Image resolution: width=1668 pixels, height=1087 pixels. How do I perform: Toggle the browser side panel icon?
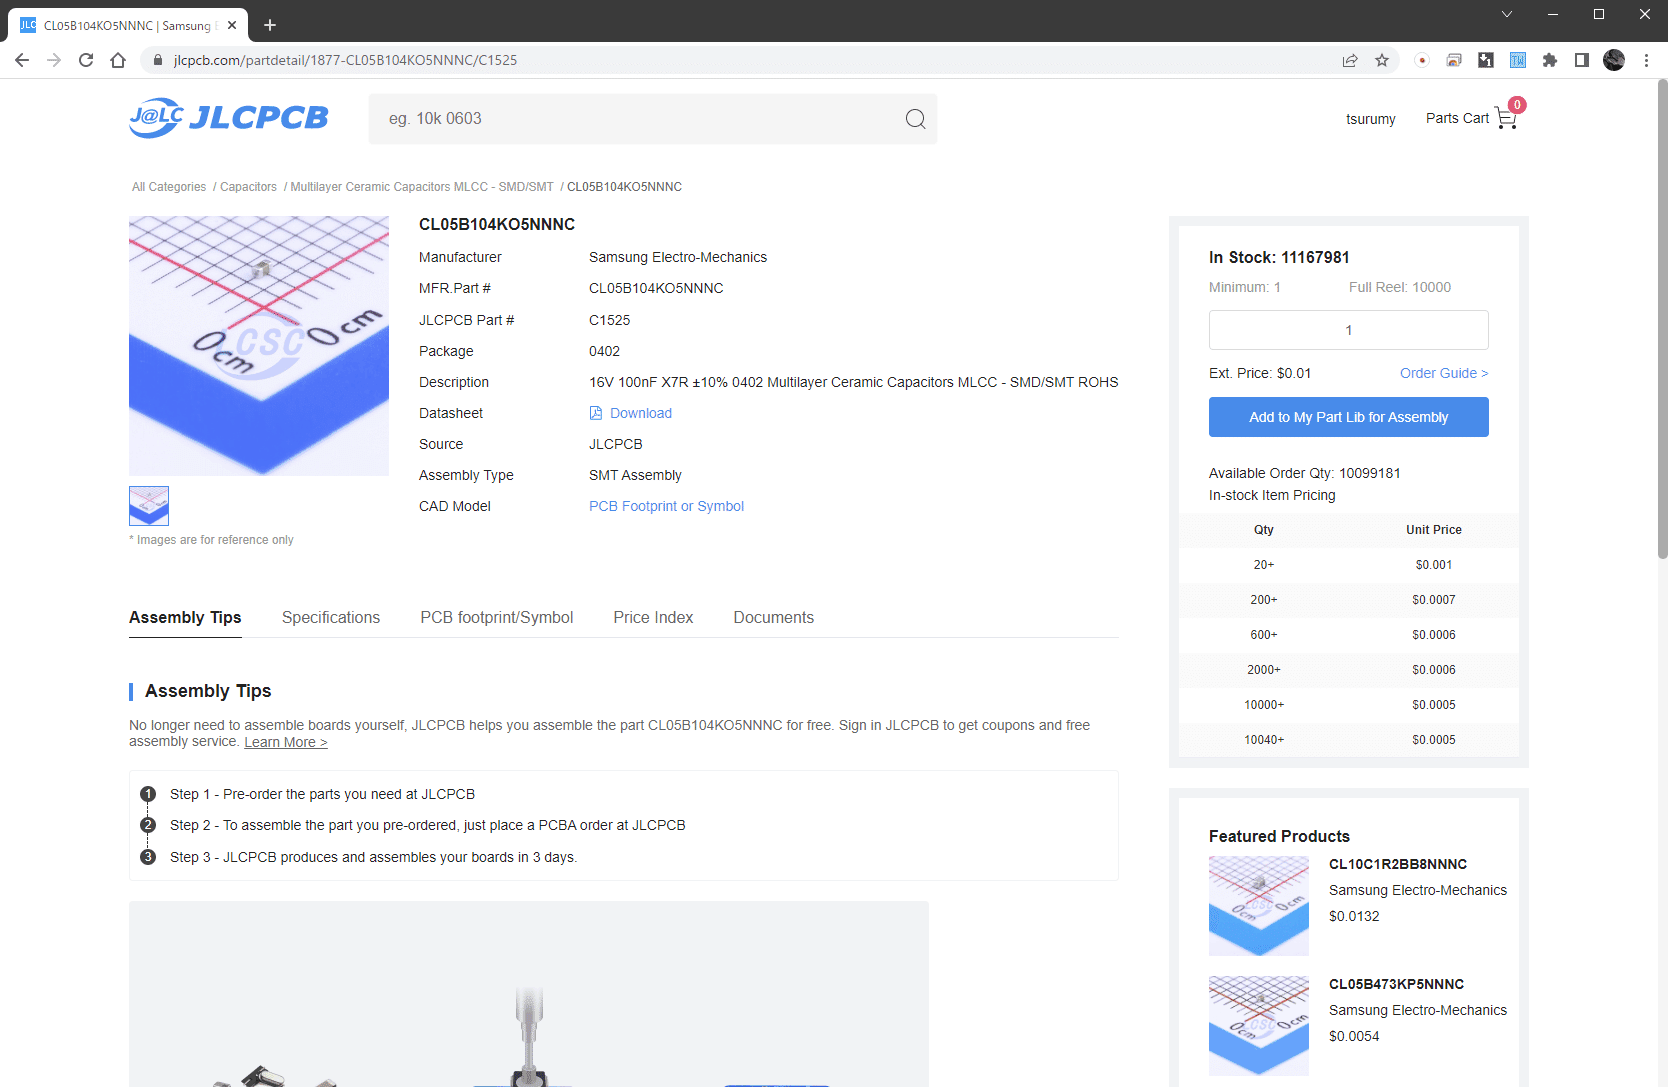(1582, 60)
